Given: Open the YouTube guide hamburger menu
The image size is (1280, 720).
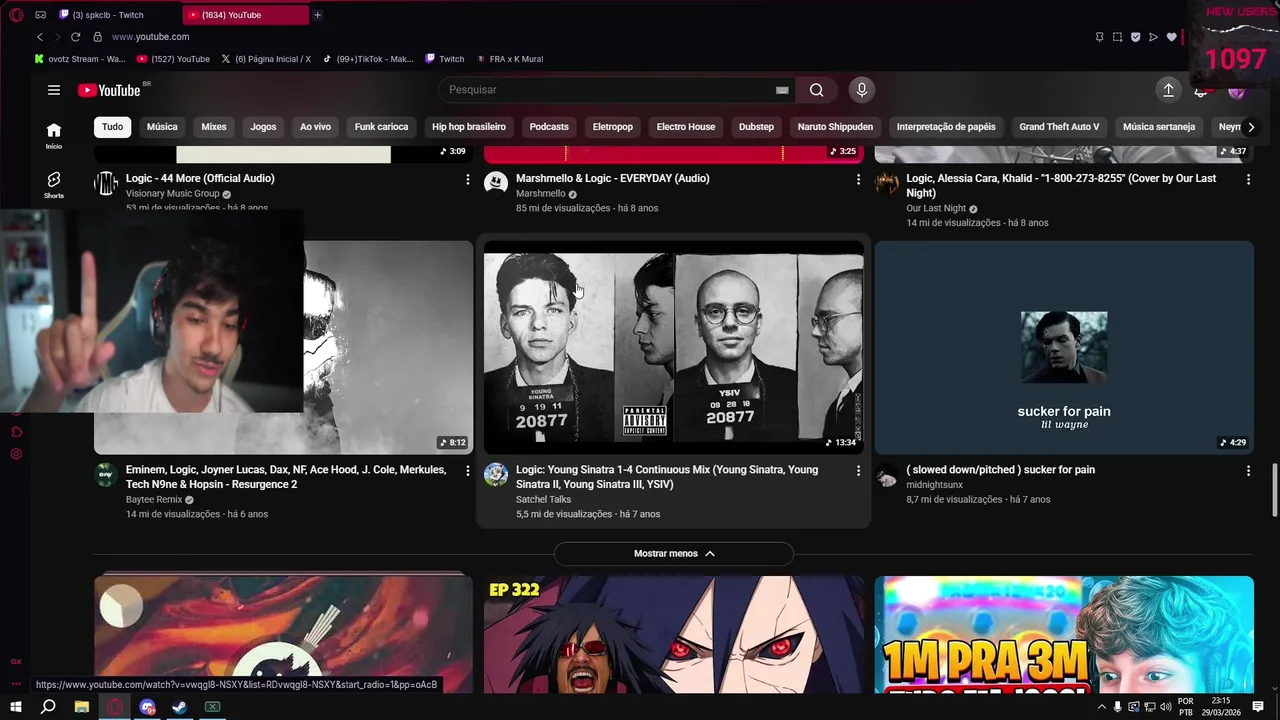Looking at the screenshot, I should (54, 90).
